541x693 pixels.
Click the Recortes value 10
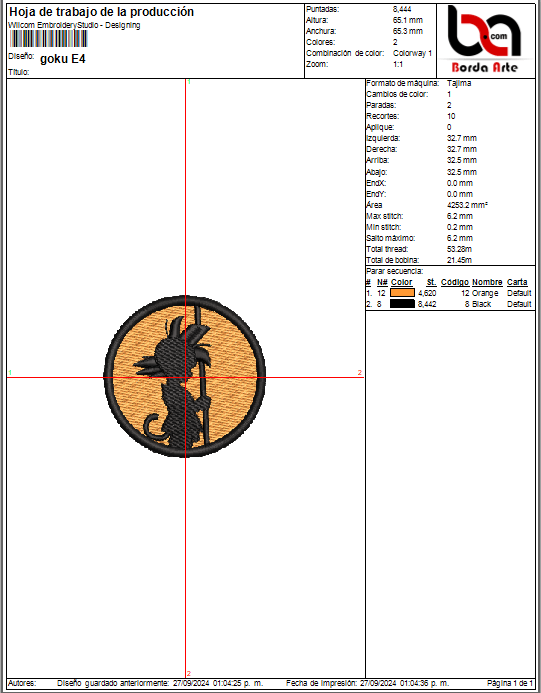(451, 116)
